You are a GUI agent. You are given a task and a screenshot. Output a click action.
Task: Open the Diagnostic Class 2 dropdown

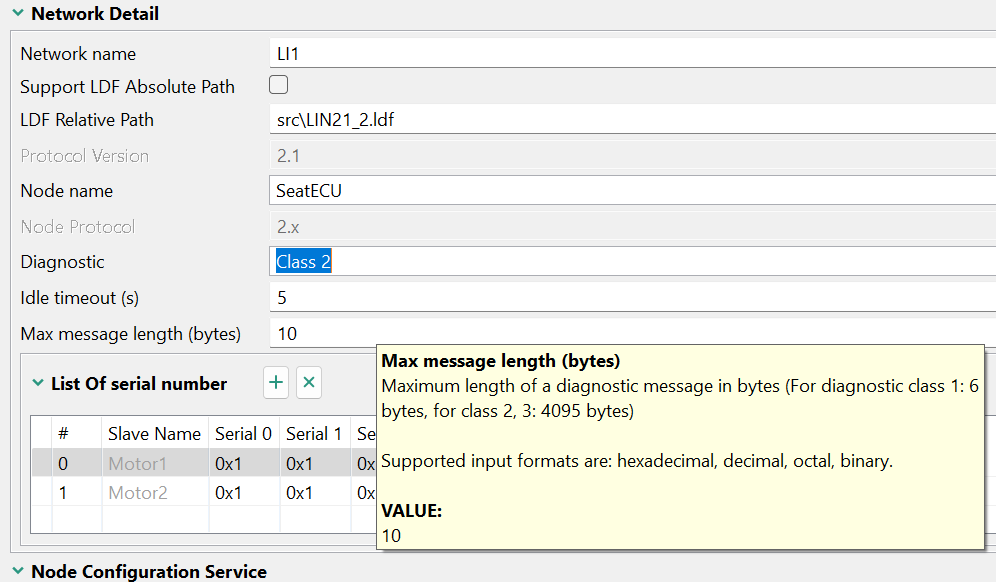633,262
